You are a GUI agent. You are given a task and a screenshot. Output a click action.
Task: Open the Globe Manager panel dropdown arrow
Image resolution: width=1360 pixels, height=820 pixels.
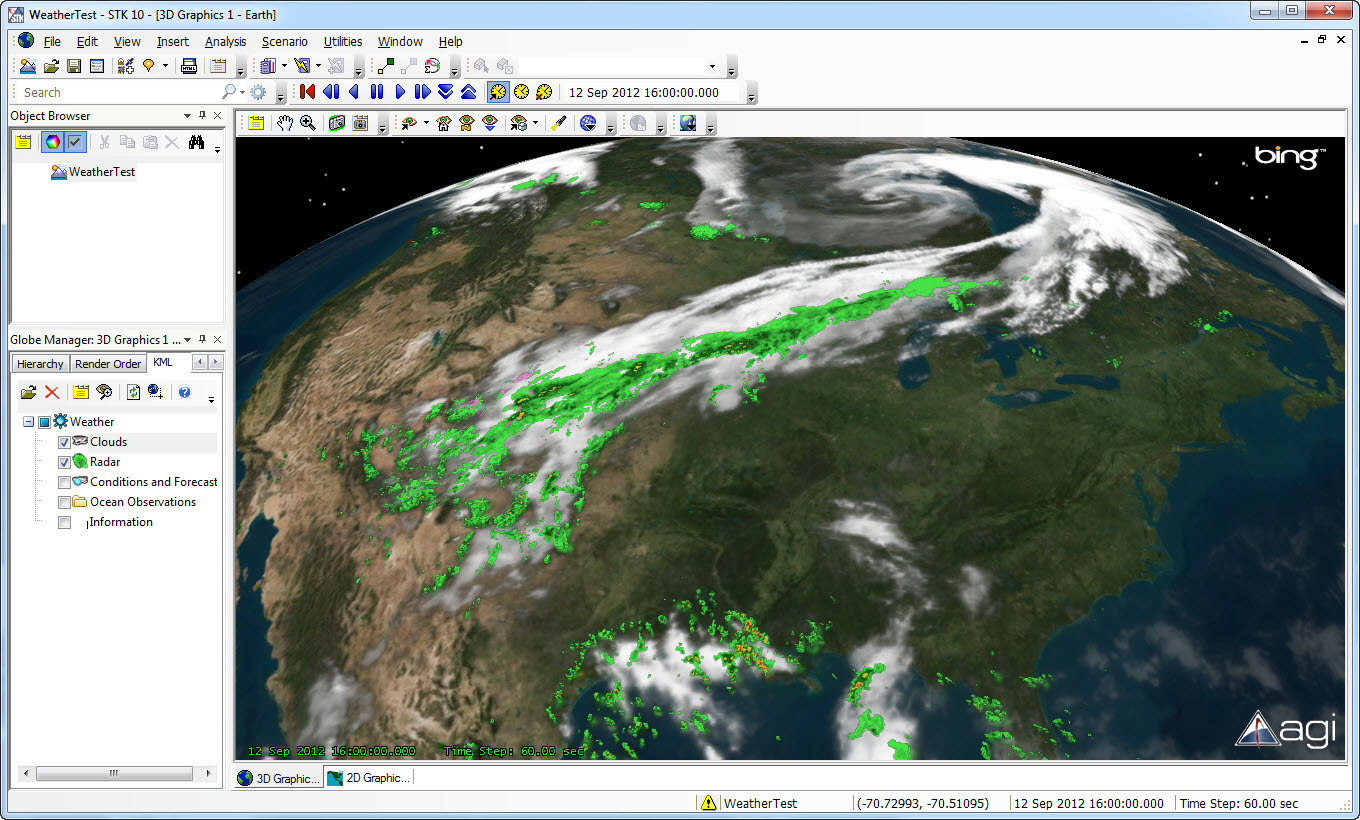click(x=187, y=340)
